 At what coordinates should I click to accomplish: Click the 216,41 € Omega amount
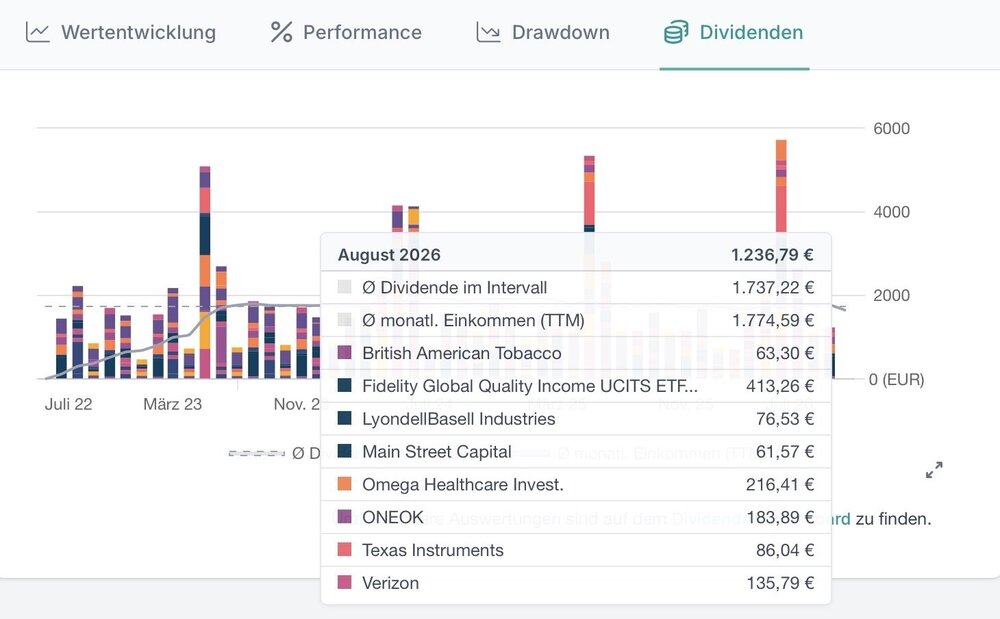(x=780, y=484)
